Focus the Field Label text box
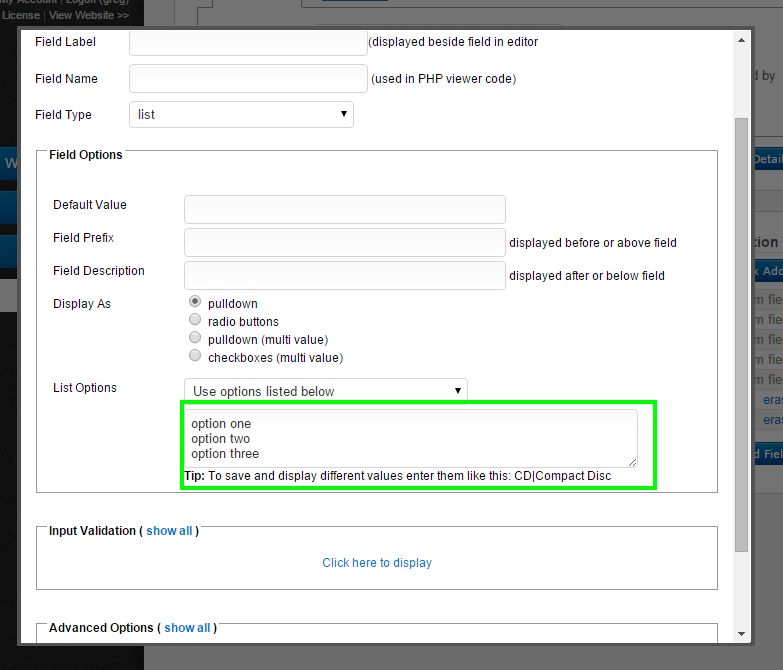 (248, 43)
